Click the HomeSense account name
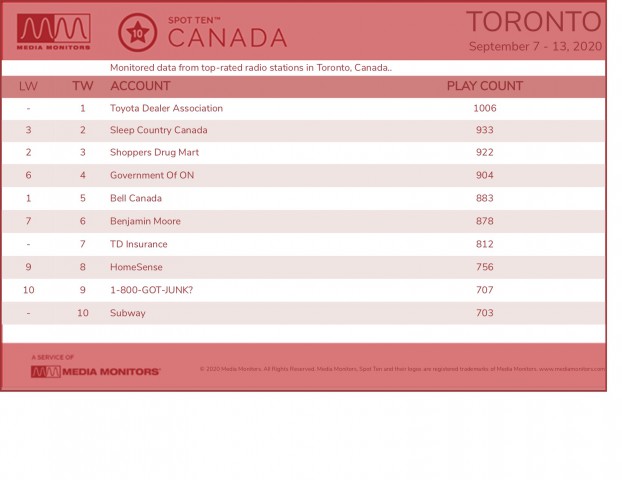The height and width of the screenshot is (480, 622). click(136, 267)
